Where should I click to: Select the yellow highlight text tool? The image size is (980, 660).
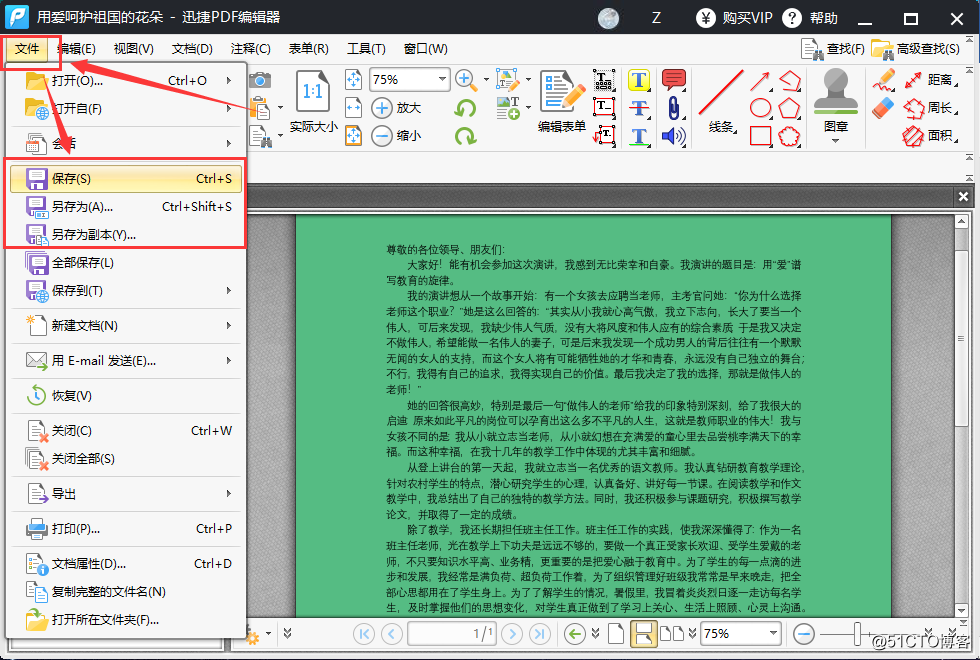point(639,80)
